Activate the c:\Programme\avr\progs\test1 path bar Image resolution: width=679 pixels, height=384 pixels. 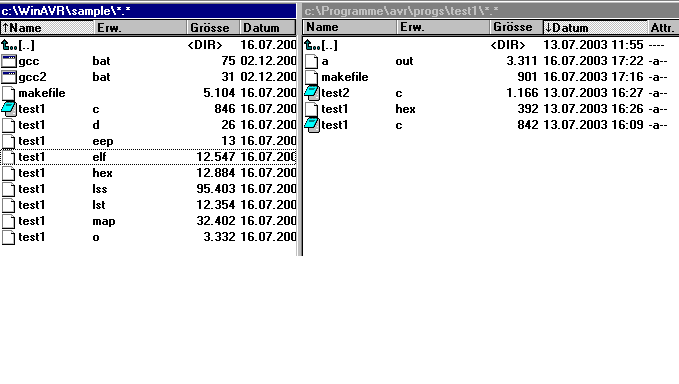click(x=491, y=11)
